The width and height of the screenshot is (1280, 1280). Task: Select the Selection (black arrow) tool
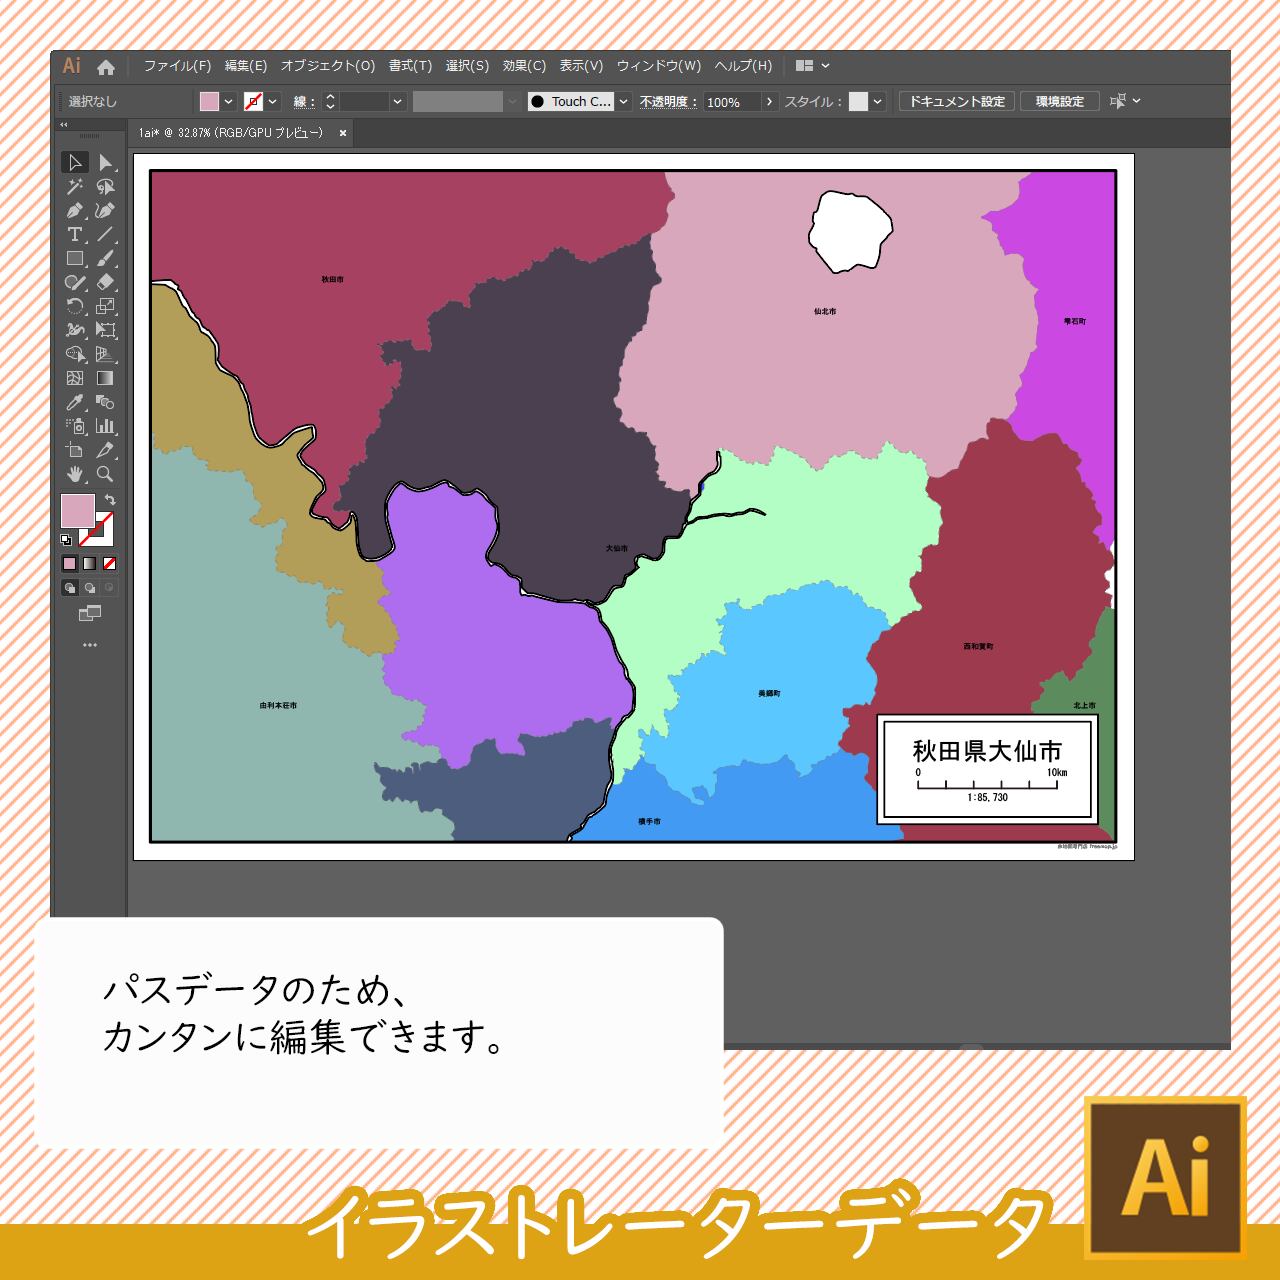coord(75,162)
